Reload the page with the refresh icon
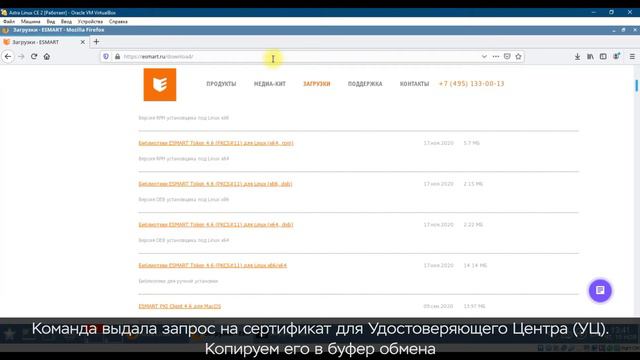640x360 pixels. click(x=34, y=57)
